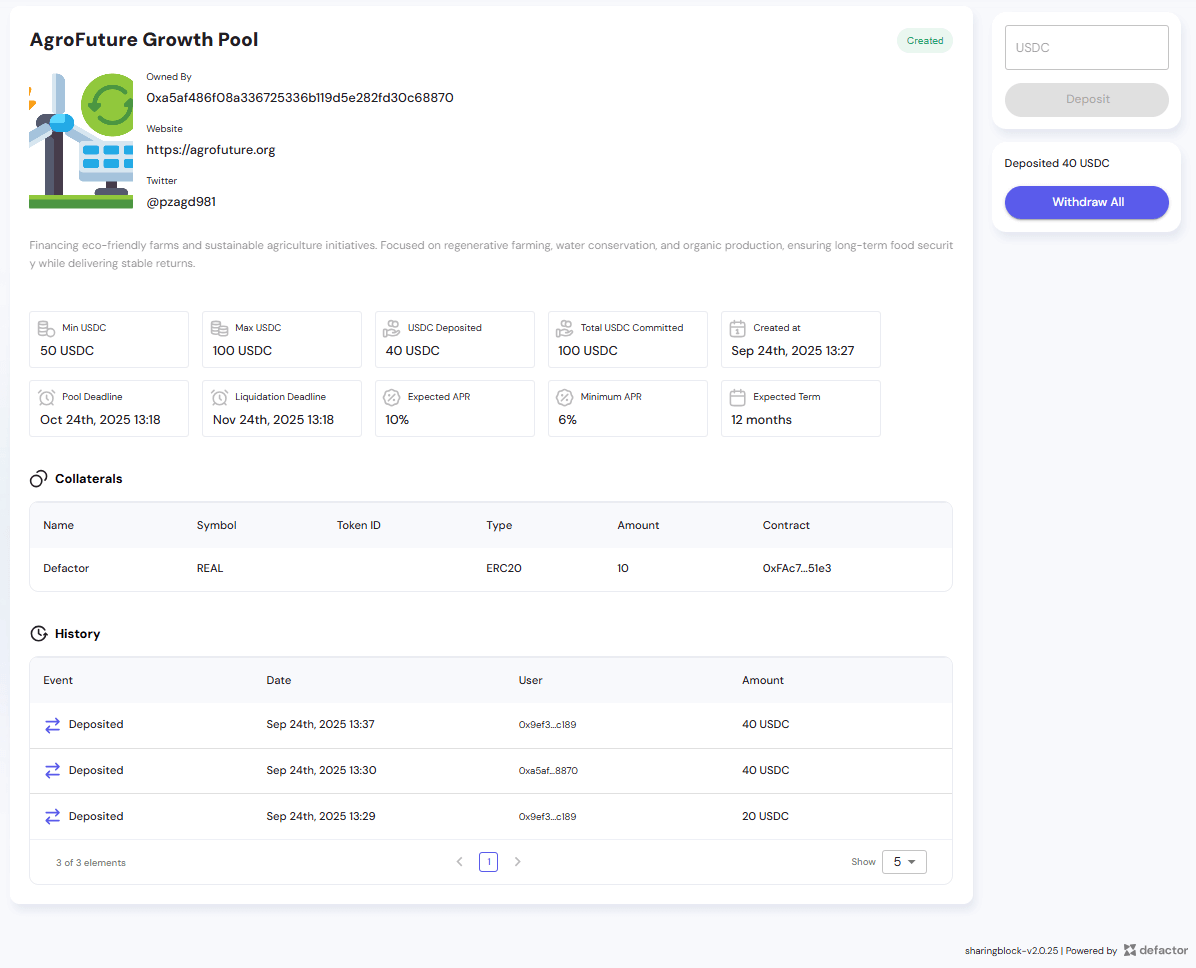The width and height of the screenshot is (1196, 968).
Task: Click the Expected Term calendar icon
Action: (738, 397)
